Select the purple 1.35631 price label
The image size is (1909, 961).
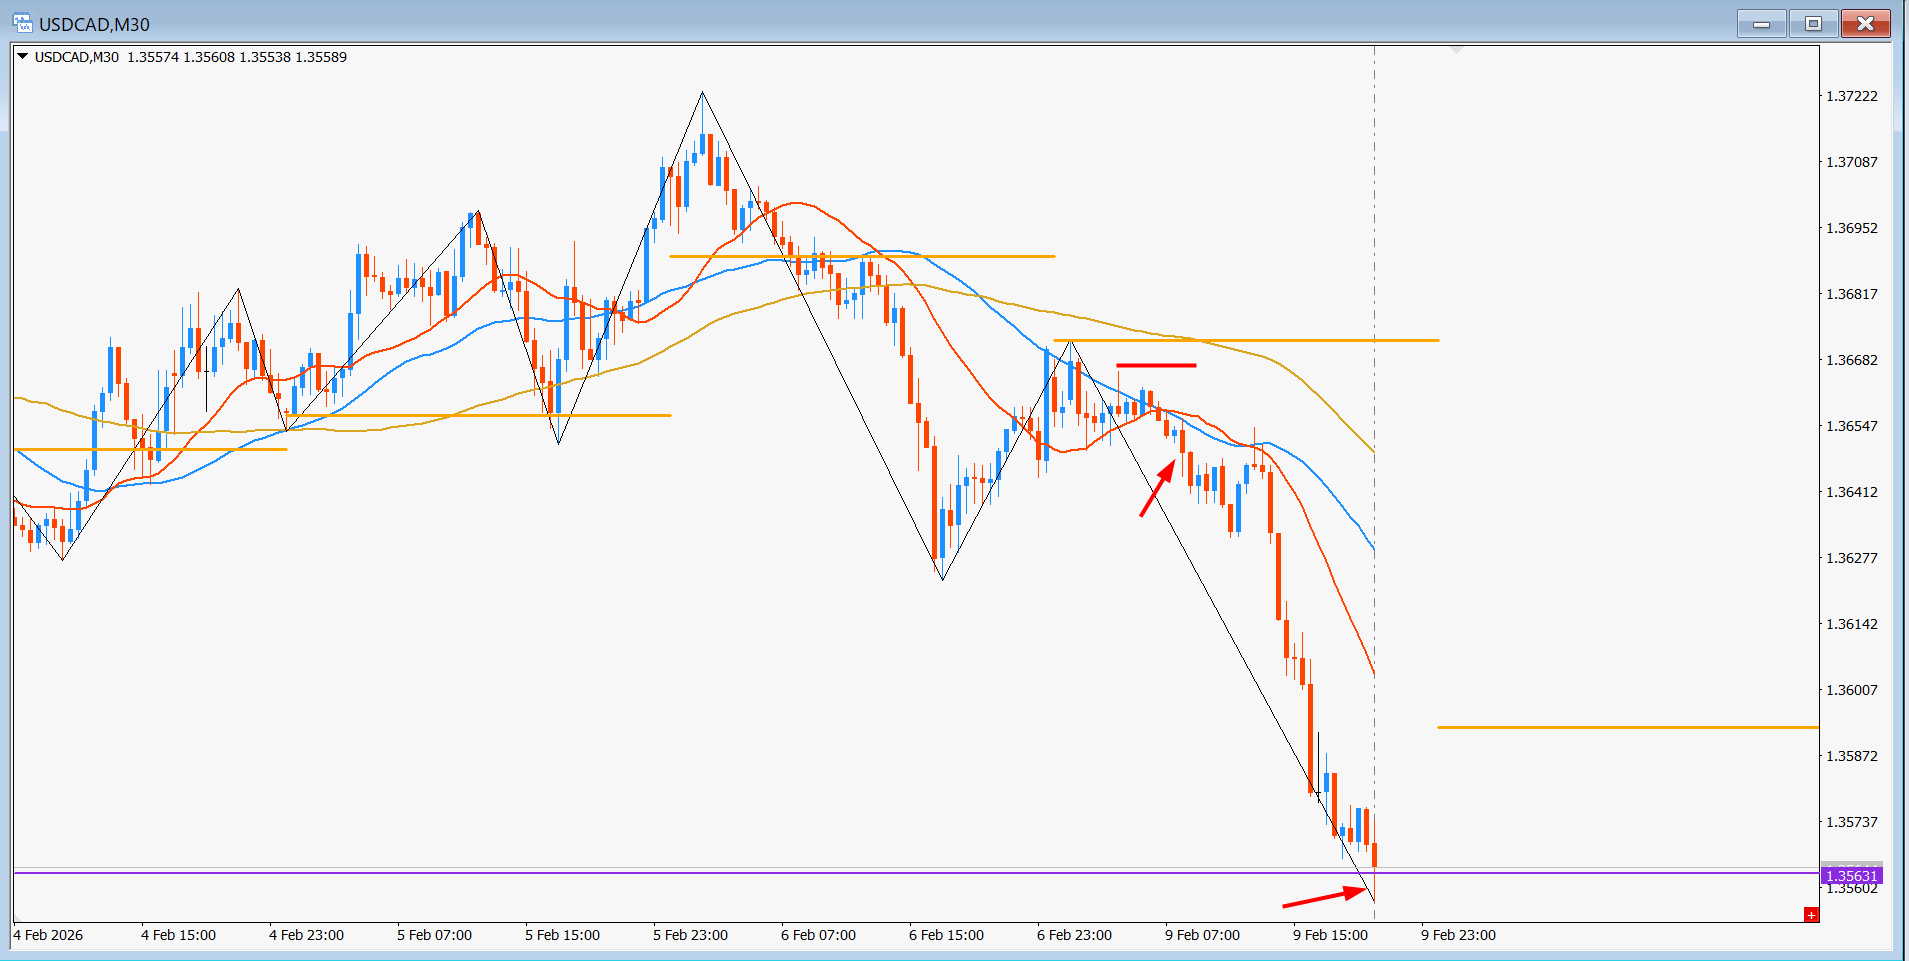tap(1851, 876)
